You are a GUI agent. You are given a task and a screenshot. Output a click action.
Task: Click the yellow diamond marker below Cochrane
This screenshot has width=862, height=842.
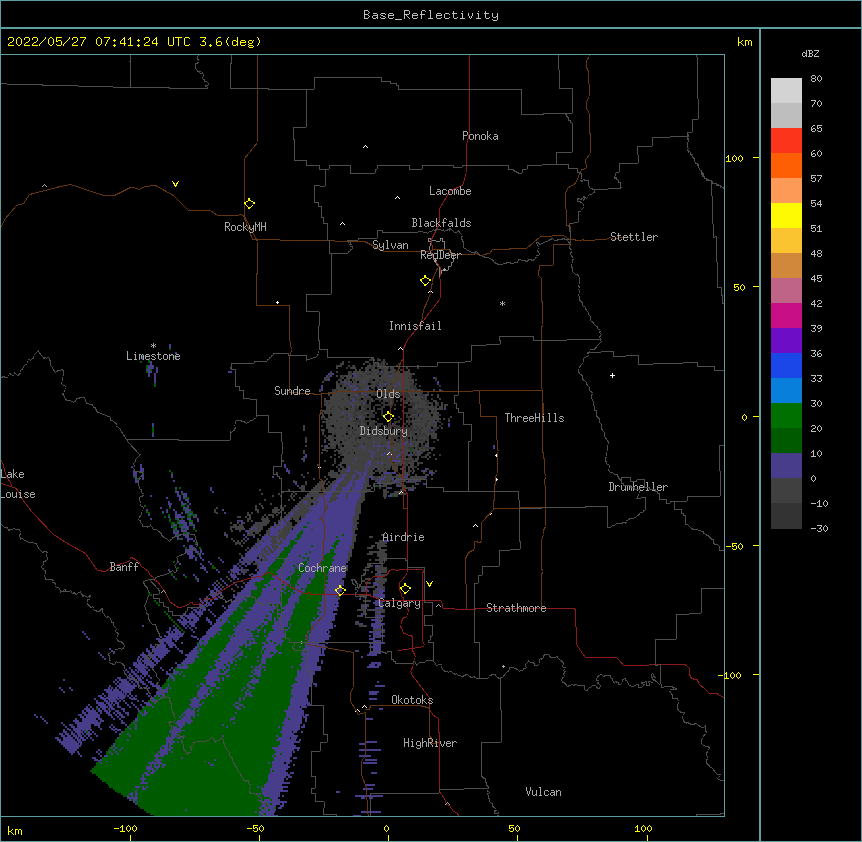[340, 590]
